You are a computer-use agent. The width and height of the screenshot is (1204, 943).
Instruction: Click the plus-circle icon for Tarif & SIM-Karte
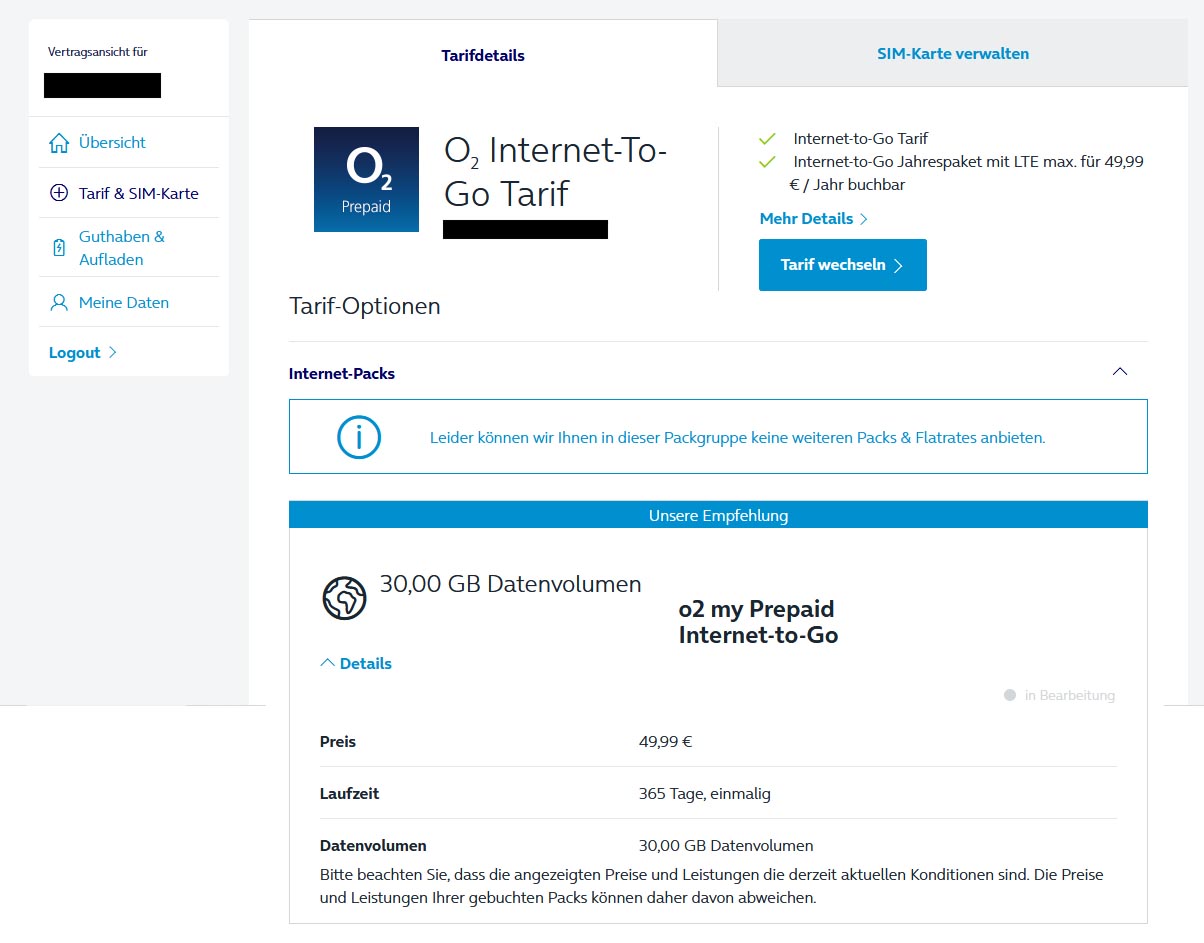tap(59, 194)
